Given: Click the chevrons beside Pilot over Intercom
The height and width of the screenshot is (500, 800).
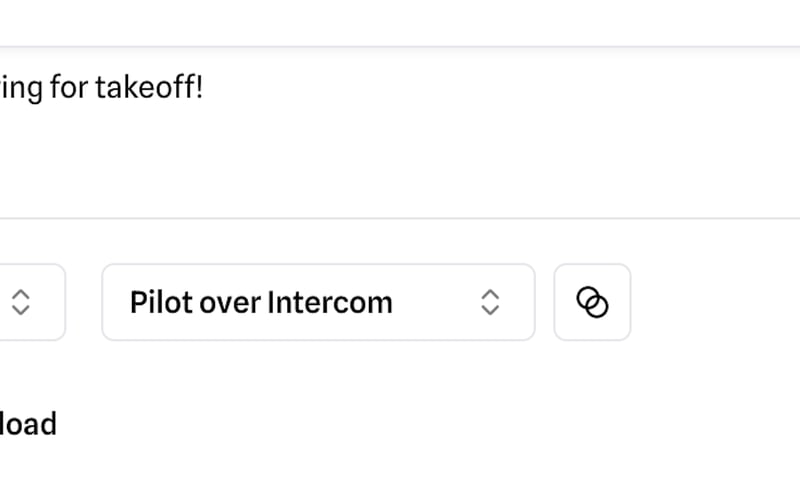Looking at the screenshot, I should (489, 302).
